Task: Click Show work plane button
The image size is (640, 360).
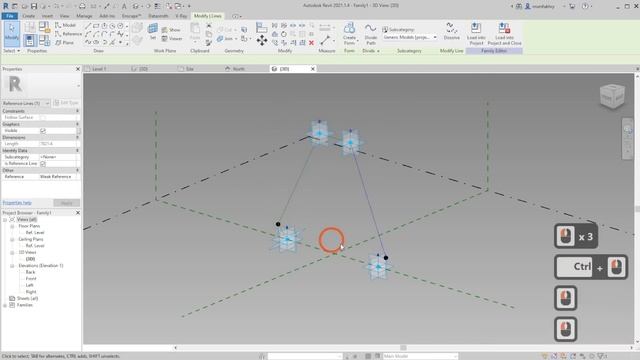Action: 171,30
